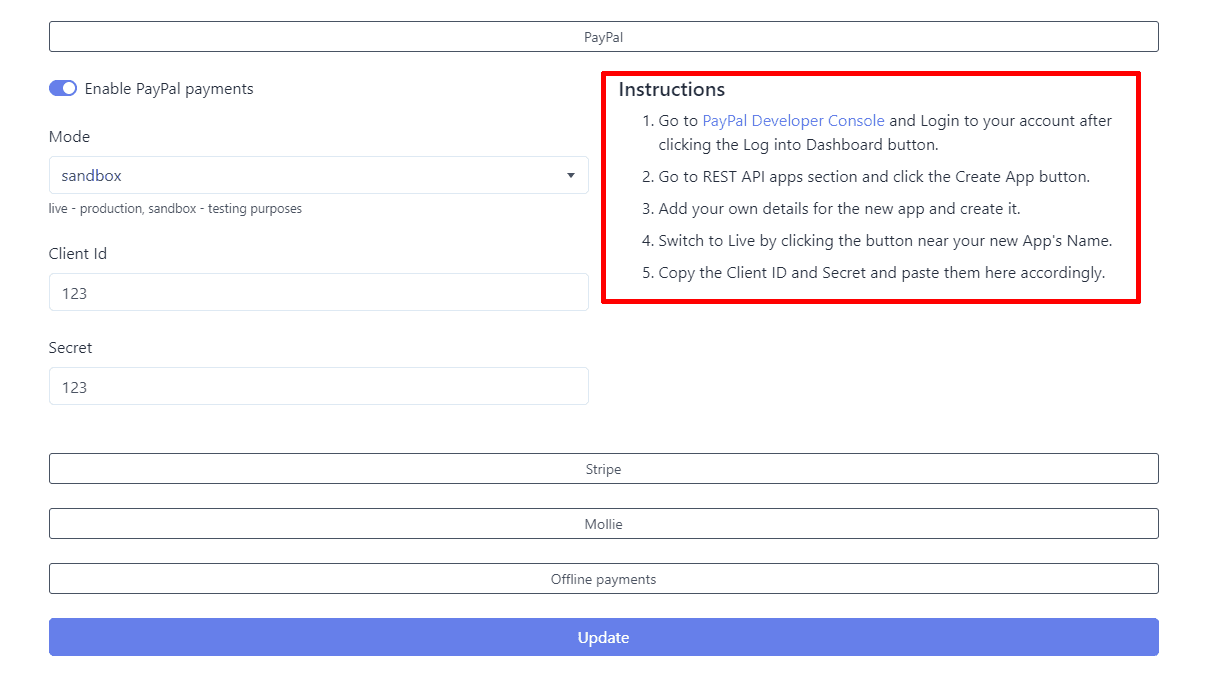
Task: Click the instruction step about Create App button
Action: coord(873,177)
